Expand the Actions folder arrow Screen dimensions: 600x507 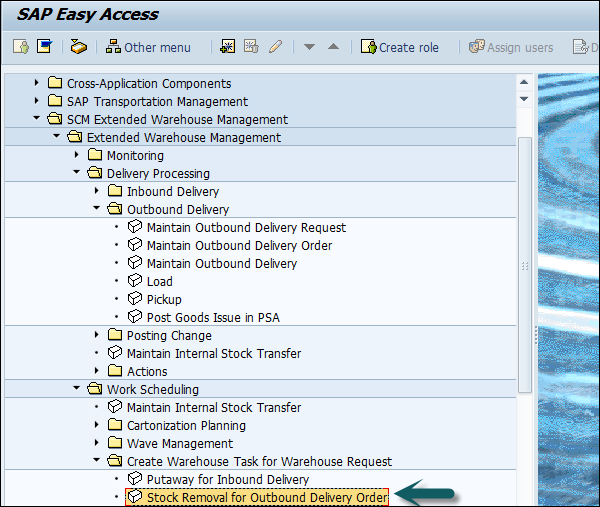coord(96,370)
